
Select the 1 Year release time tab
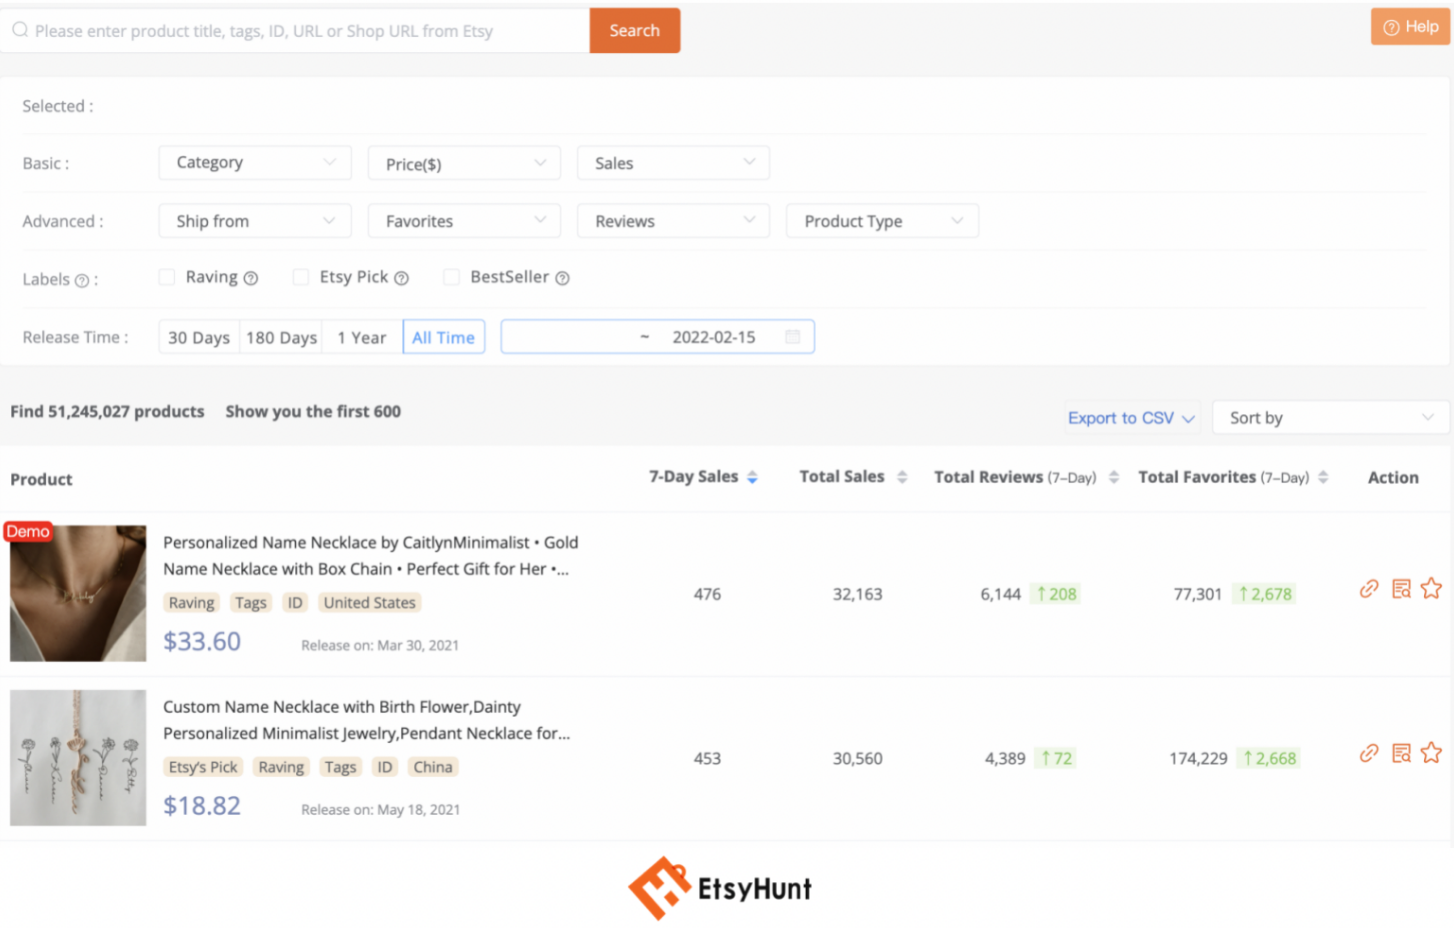pyautogui.click(x=362, y=337)
